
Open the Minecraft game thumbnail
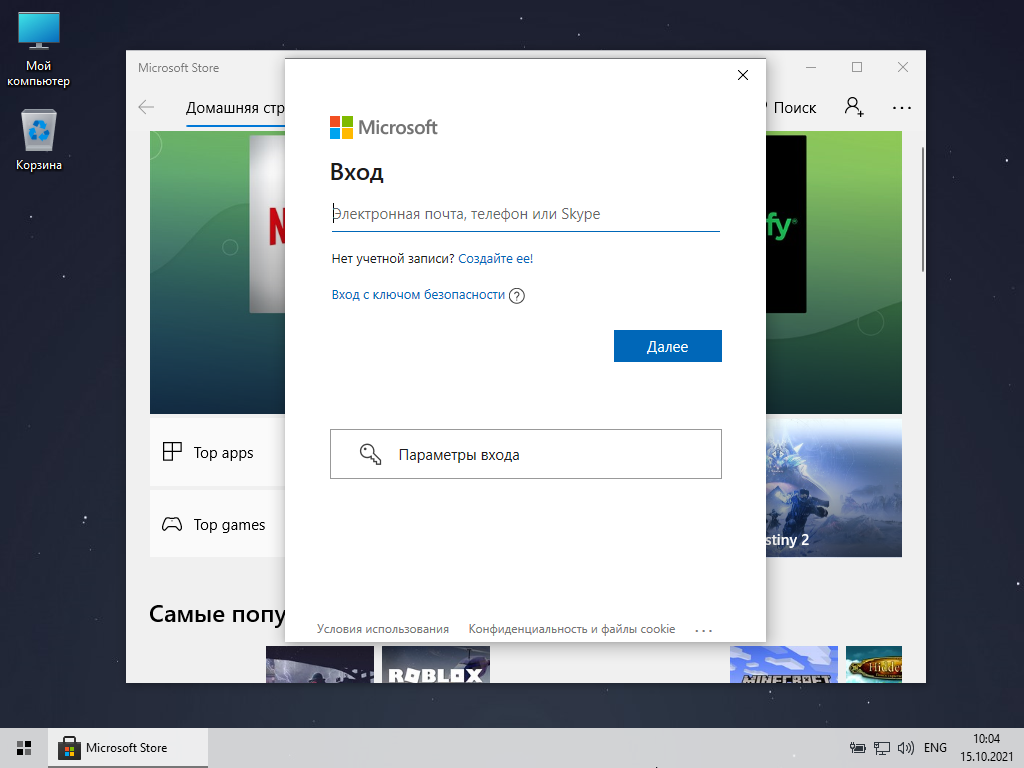coord(784,664)
